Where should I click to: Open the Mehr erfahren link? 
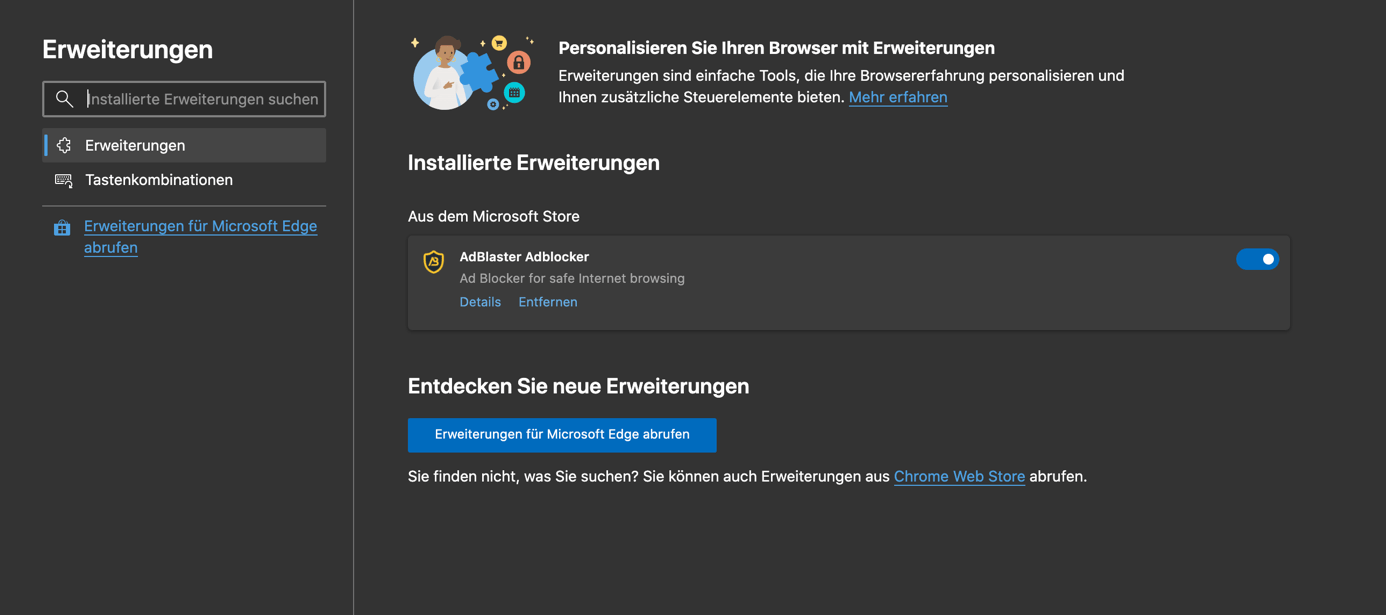898,97
